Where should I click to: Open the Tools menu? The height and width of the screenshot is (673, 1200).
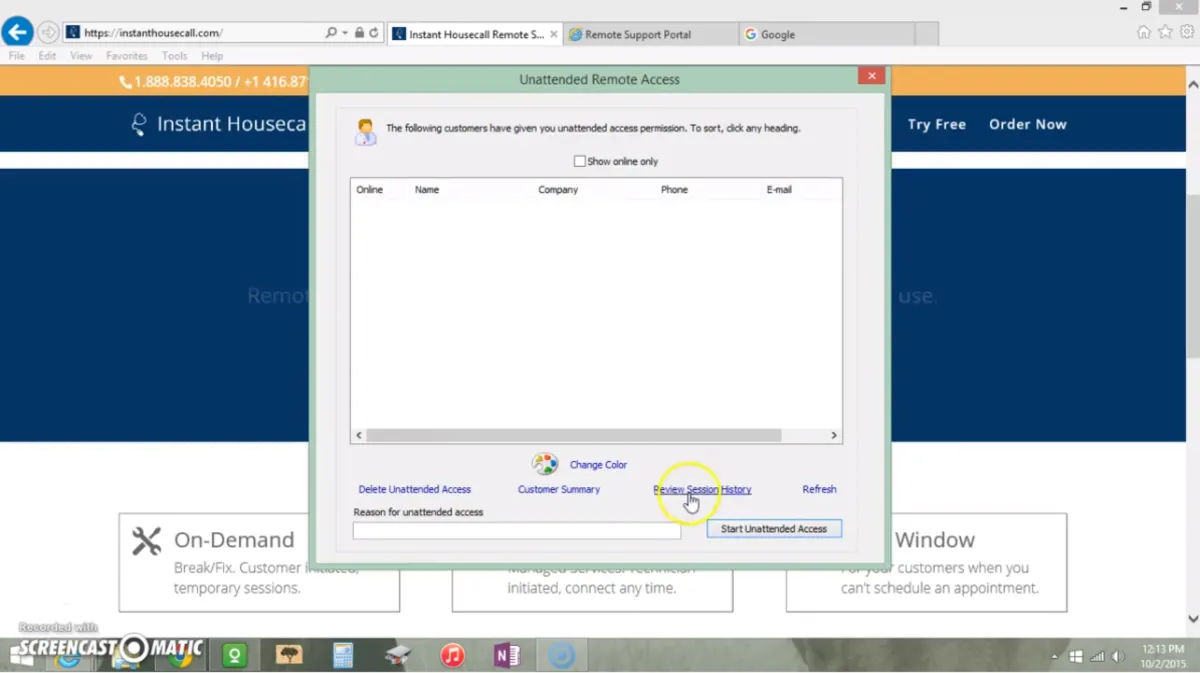point(174,56)
